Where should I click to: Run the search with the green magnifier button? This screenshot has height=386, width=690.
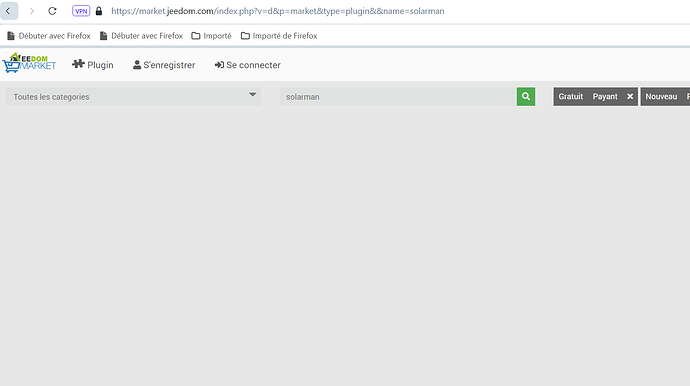[526, 96]
